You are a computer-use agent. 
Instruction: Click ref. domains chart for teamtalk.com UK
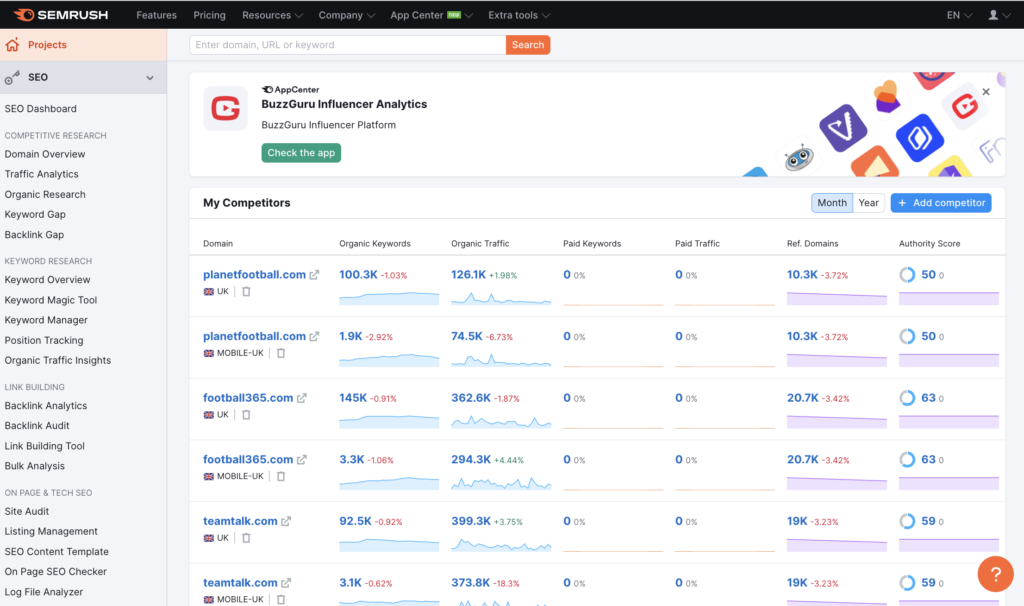(837, 545)
